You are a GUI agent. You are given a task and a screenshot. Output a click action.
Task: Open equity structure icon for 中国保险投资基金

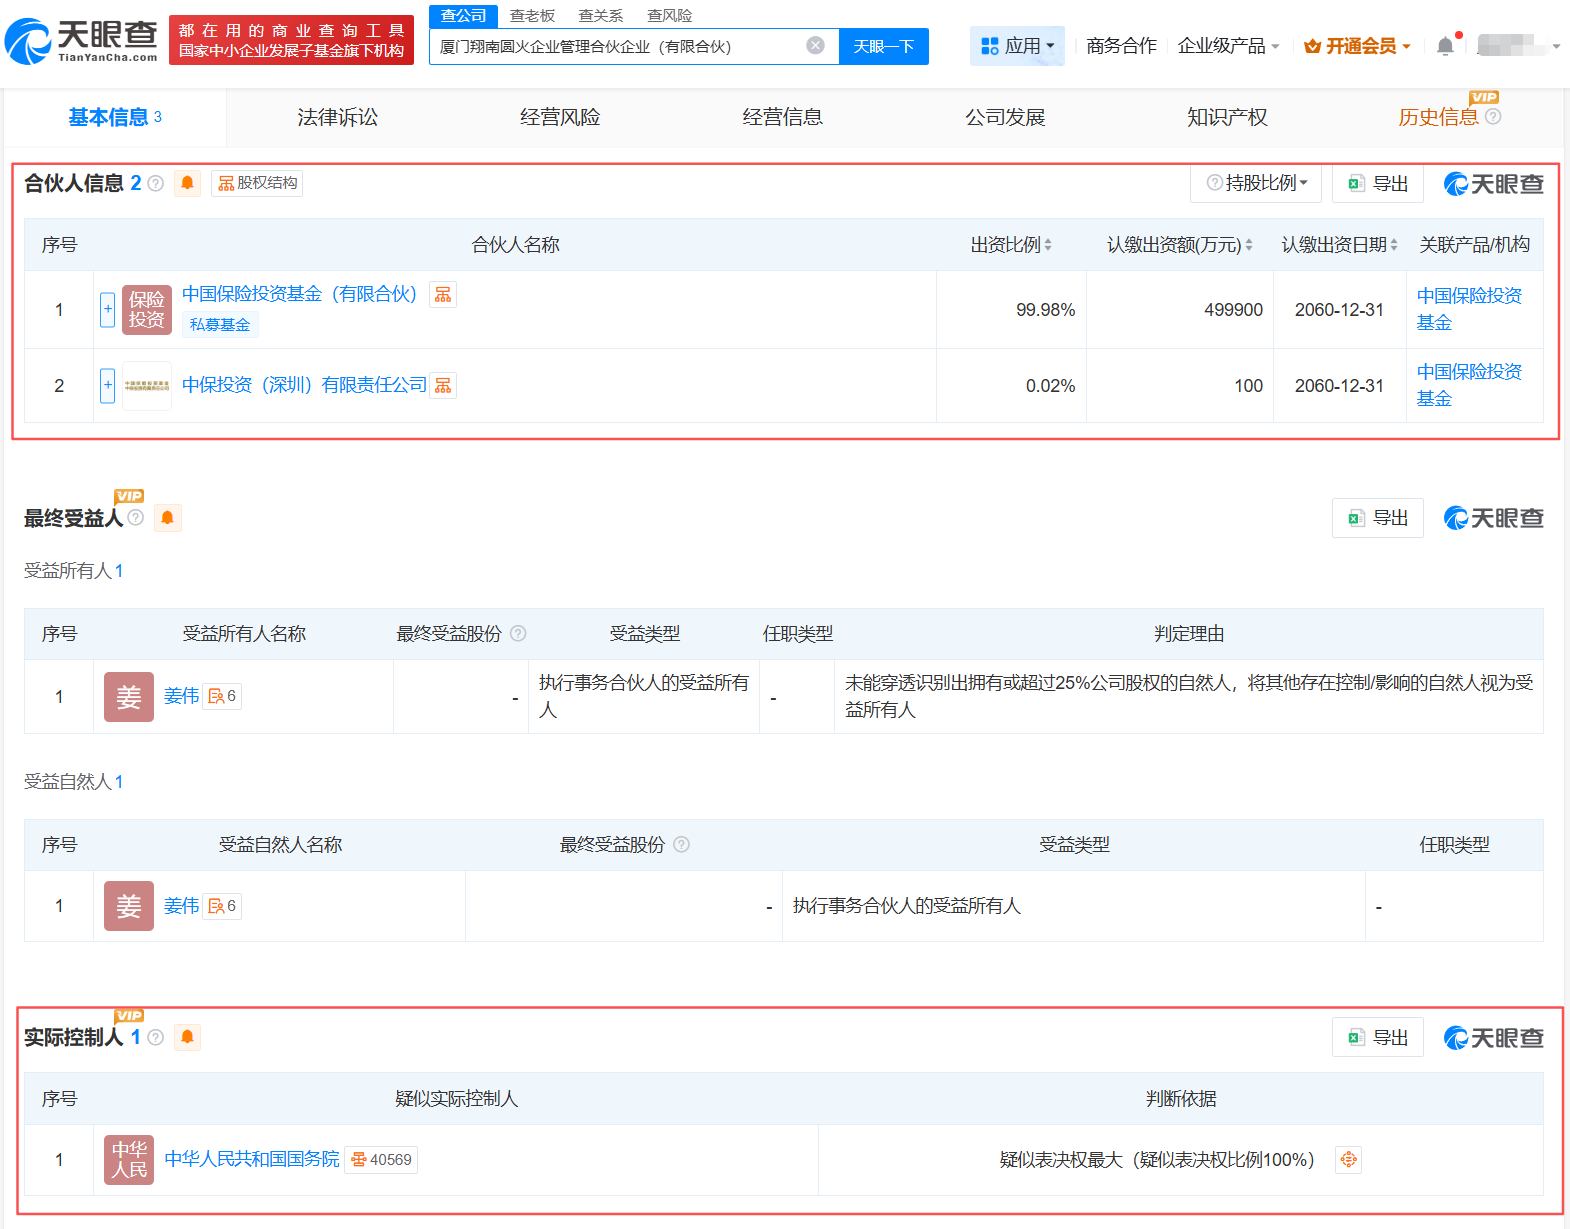443,294
